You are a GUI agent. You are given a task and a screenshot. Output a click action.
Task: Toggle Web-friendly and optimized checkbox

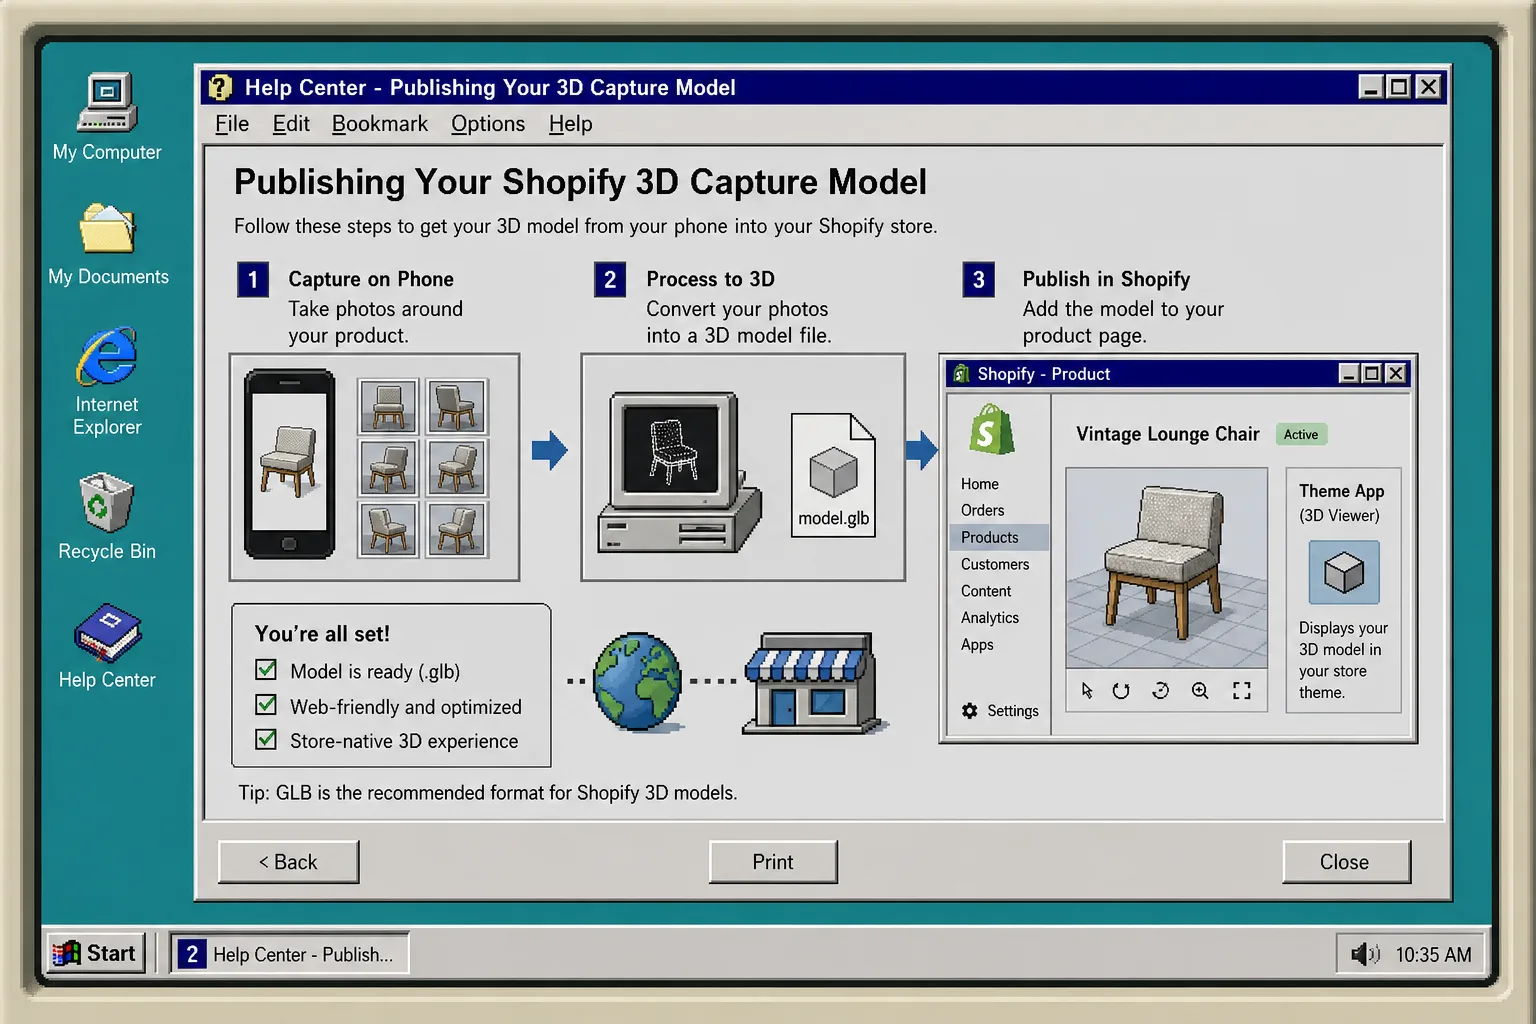[266, 705]
